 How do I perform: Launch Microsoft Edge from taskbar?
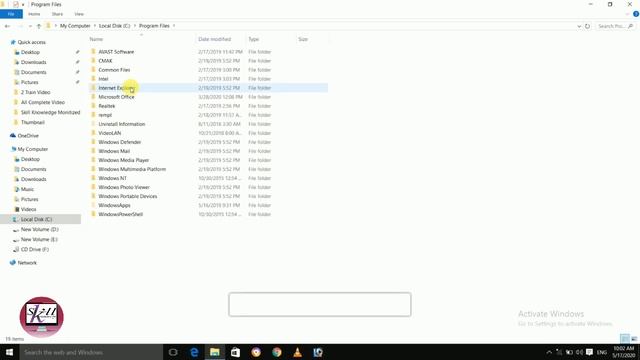[194, 352]
